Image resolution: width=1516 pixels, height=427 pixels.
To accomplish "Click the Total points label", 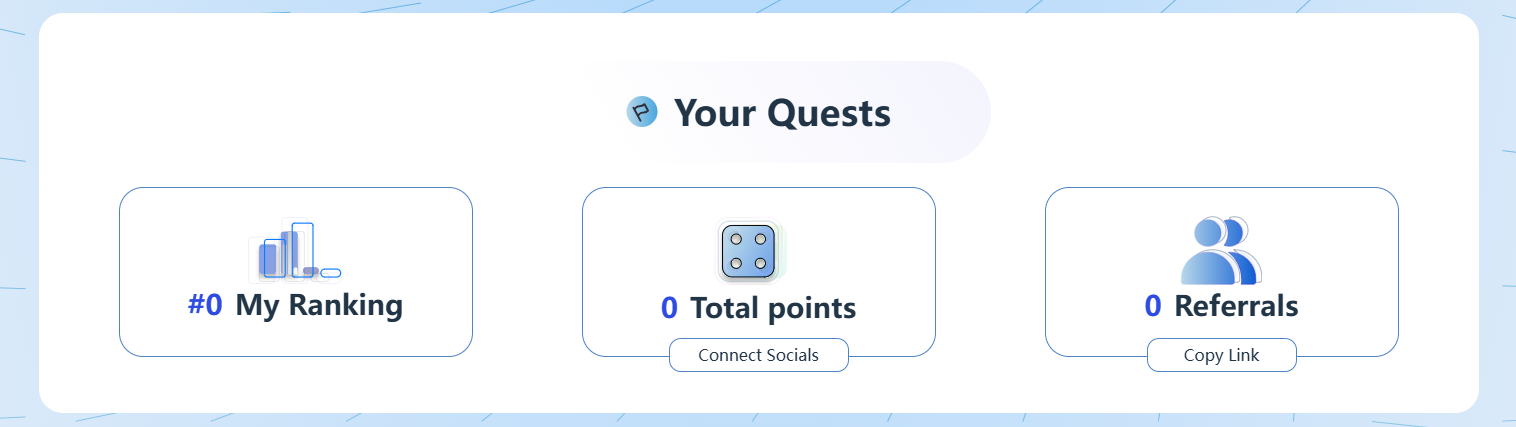I will (x=773, y=308).
